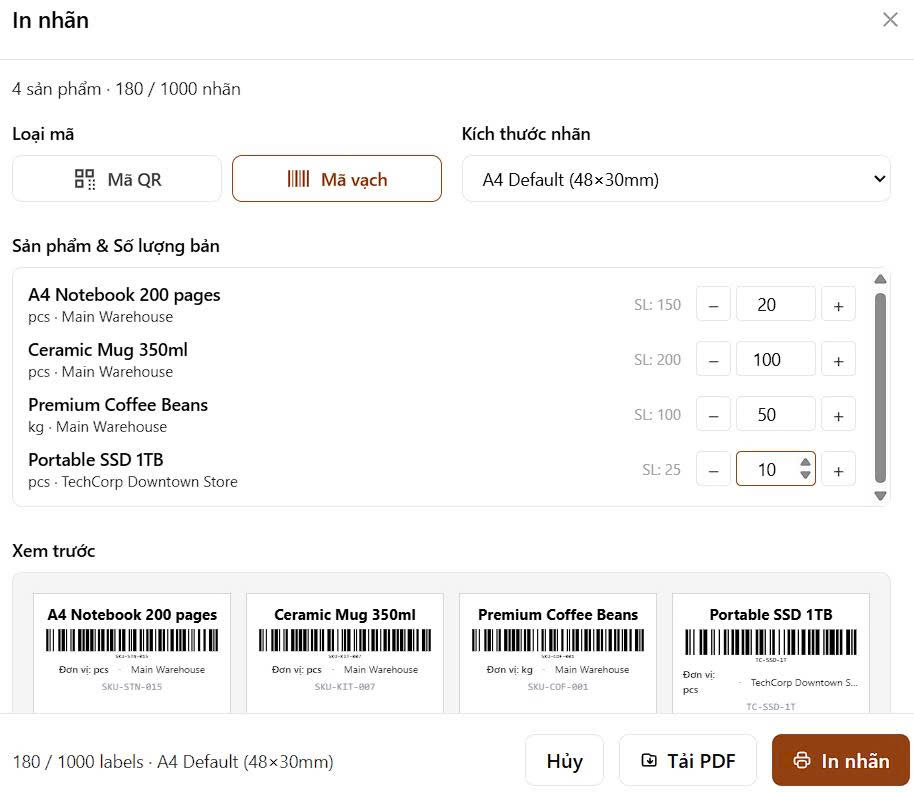Select the Mã vạch code type

point(337,179)
